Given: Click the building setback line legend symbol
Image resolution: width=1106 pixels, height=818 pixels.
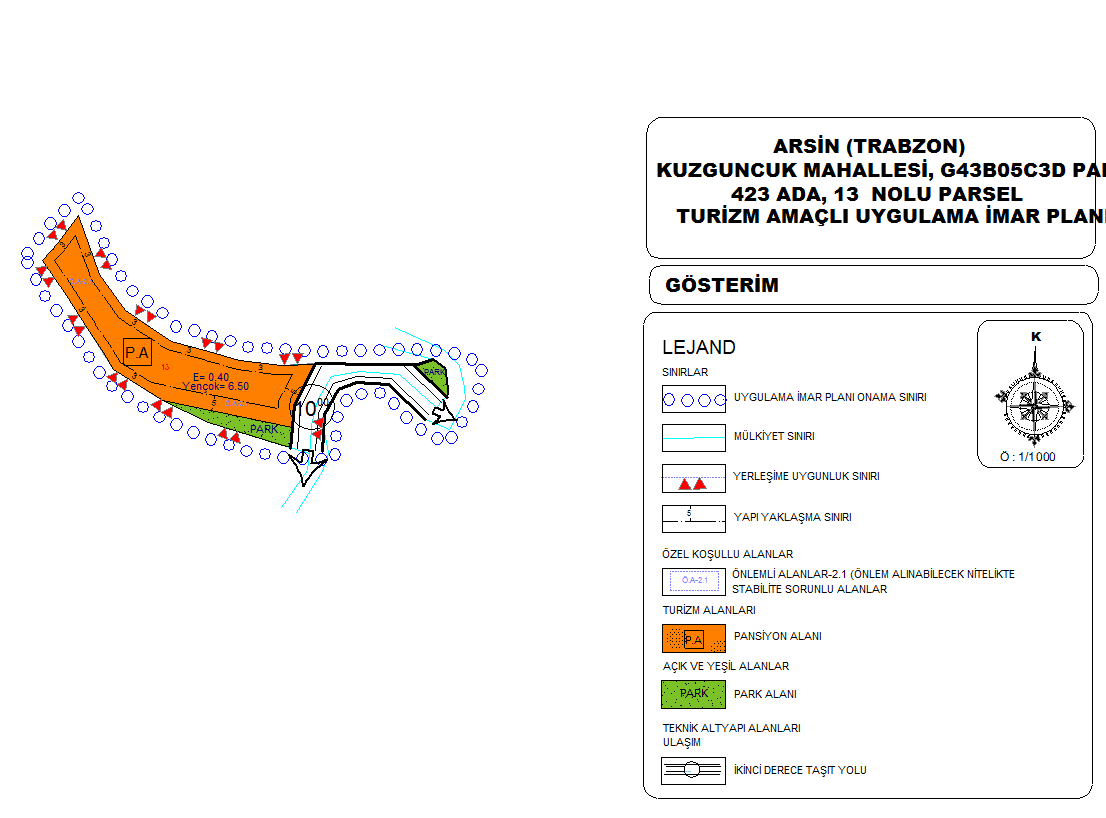Looking at the screenshot, I should pyautogui.click(x=693, y=518).
